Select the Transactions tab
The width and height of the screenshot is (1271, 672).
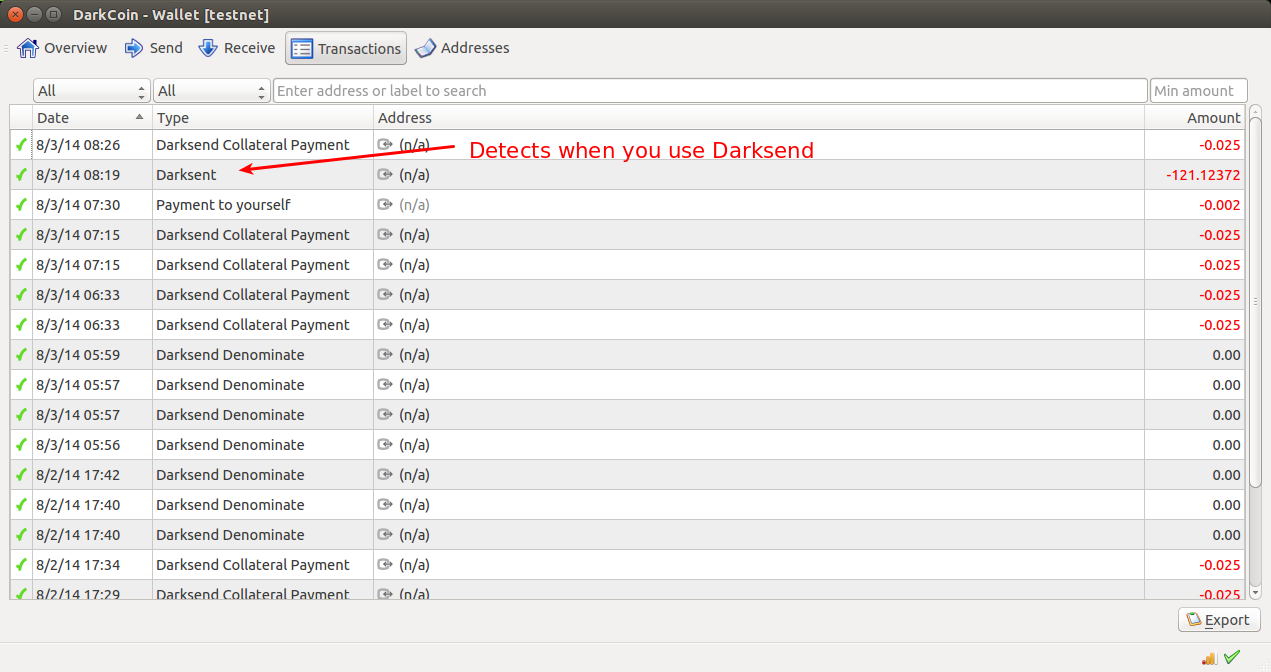click(x=346, y=48)
